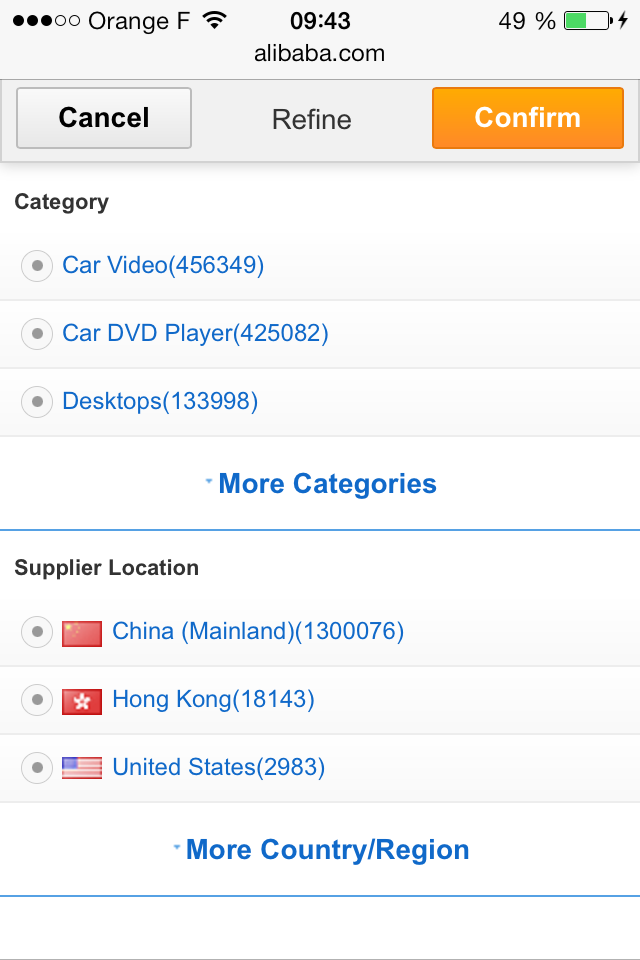Open the Car Video(456349) category link

tap(163, 265)
